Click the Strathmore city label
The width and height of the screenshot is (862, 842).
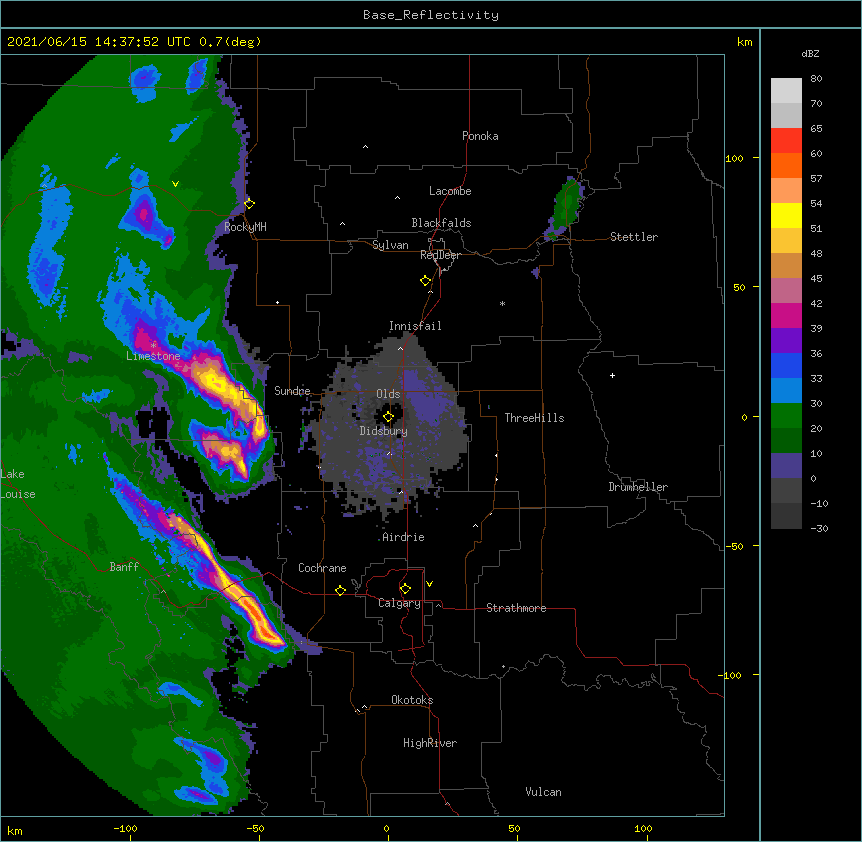click(516, 608)
